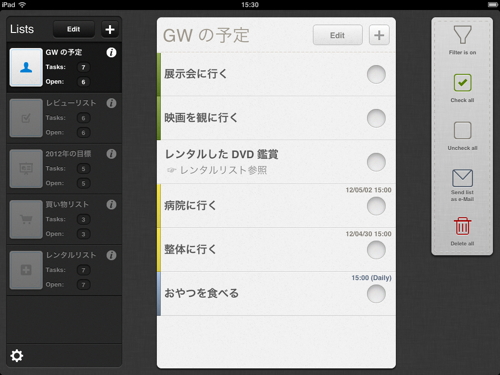The image size is (500, 375).
Task: Select the レンタルリスト list name
Action: (x=71, y=255)
